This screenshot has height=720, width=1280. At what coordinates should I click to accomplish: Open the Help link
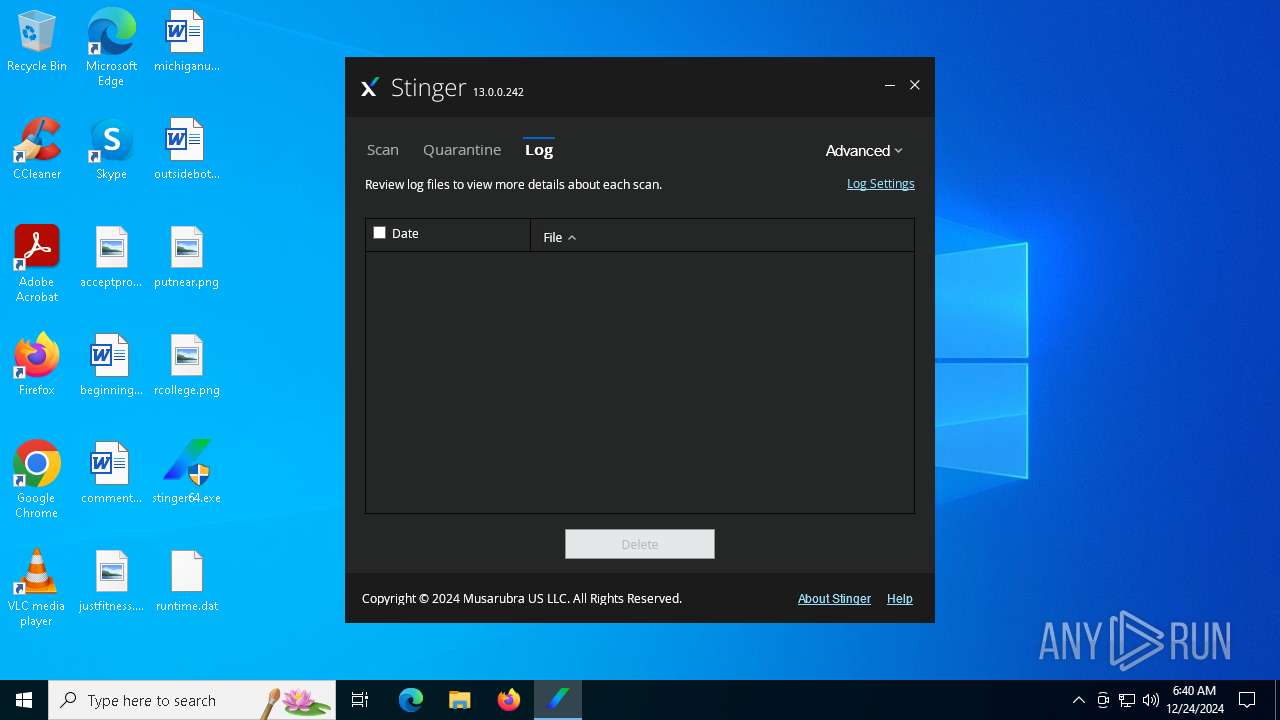tap(900, 599)
